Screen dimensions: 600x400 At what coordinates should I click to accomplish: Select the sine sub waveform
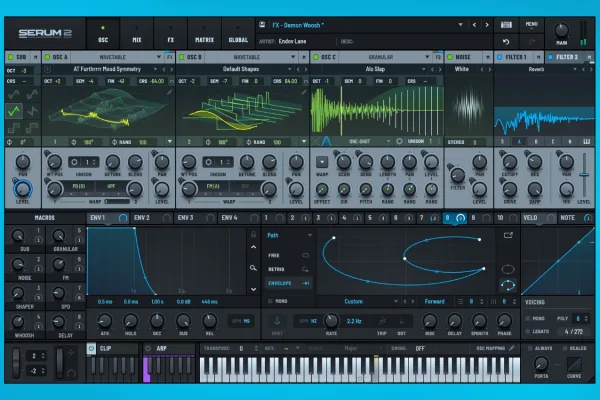point(14,94)
